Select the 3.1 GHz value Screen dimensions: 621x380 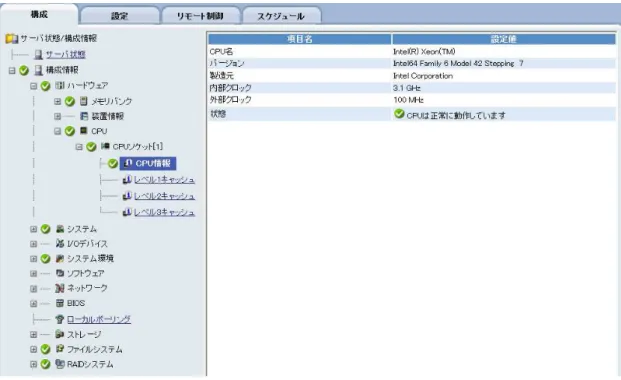406,88
